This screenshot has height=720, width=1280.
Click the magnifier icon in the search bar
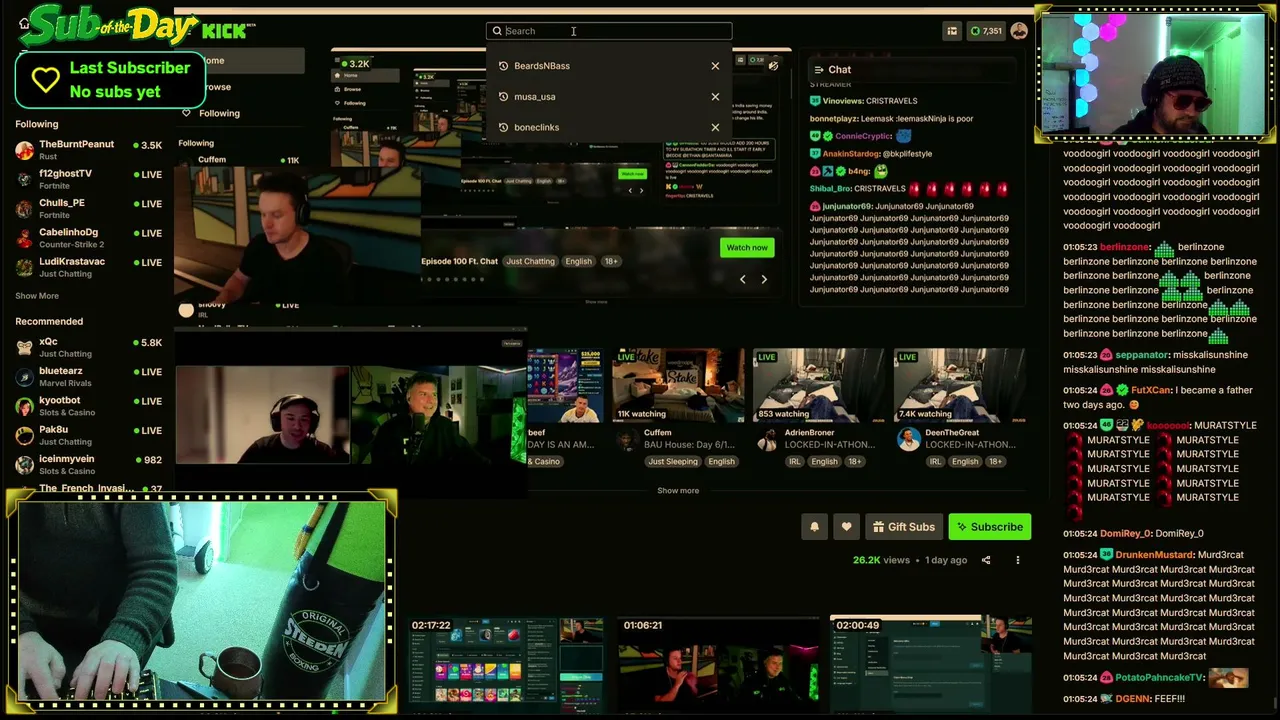[x=497, y=31]
